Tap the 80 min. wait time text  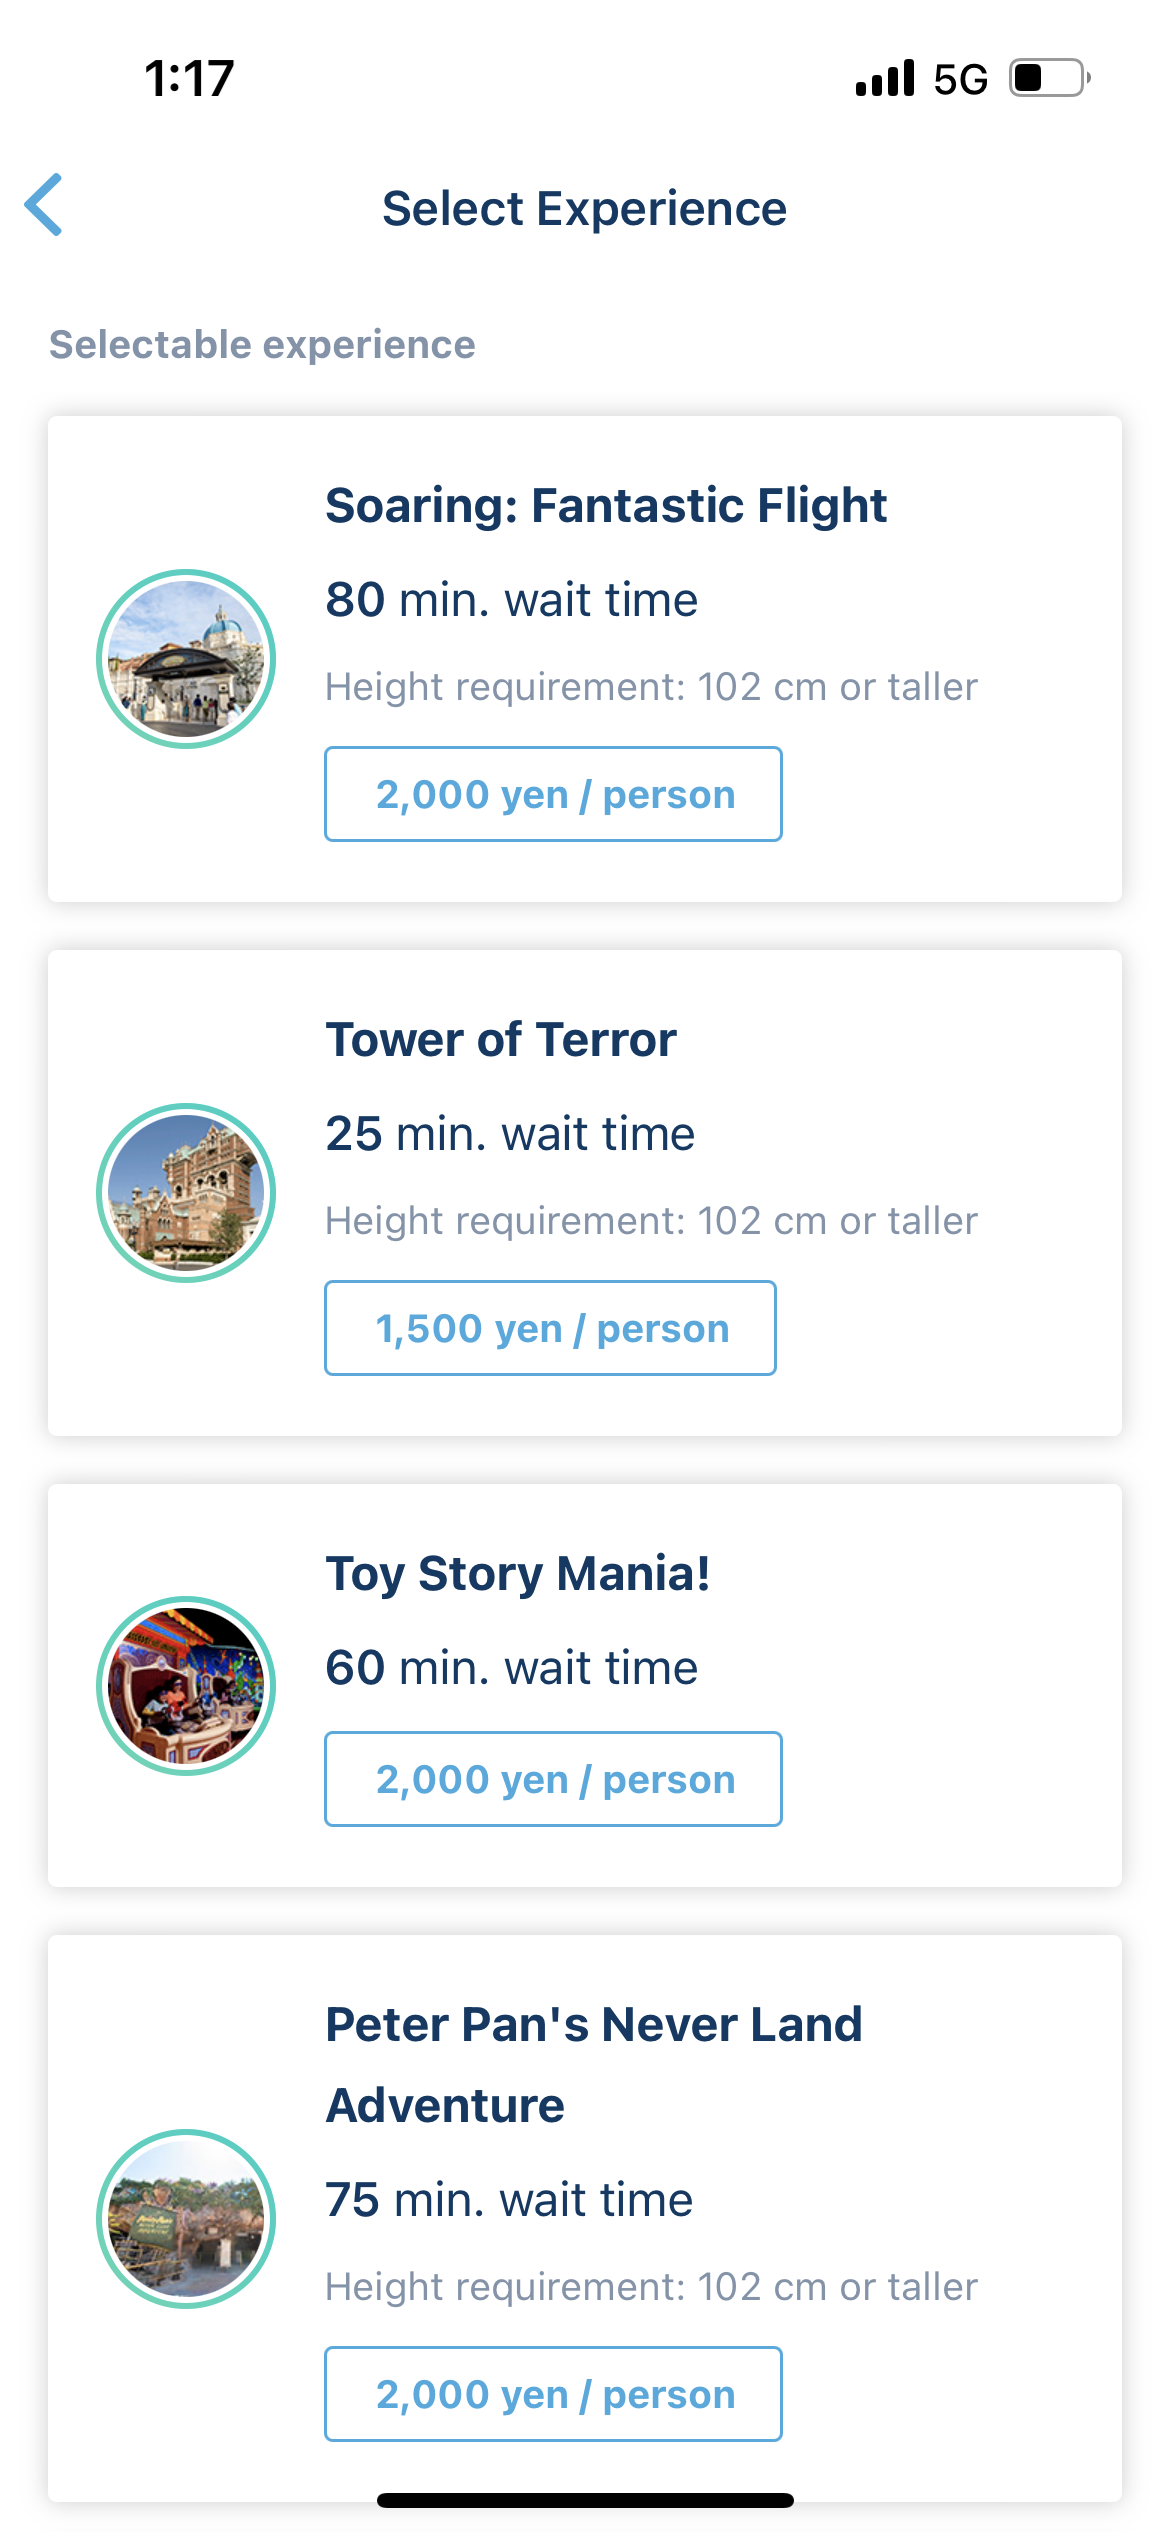[511, 601]
